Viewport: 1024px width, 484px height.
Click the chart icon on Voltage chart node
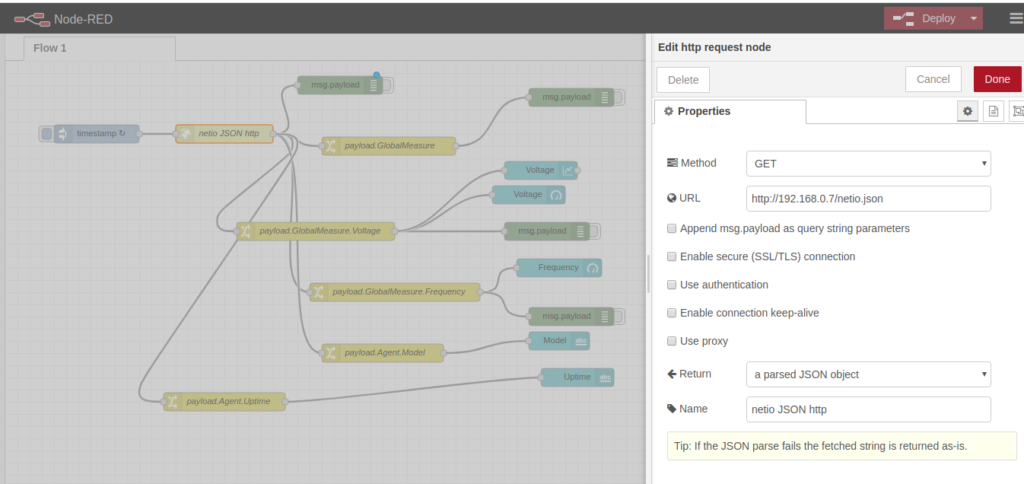569,170
